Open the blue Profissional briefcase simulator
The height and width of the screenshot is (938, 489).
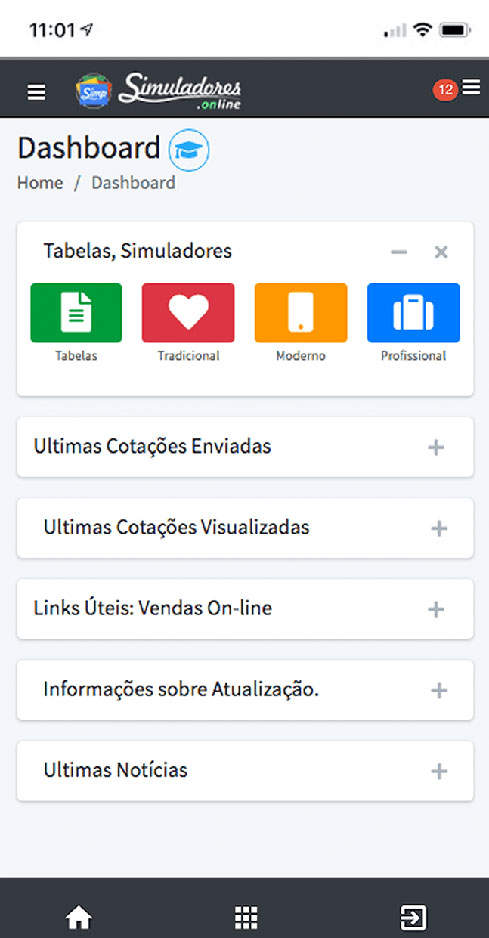tap(414, 312)
